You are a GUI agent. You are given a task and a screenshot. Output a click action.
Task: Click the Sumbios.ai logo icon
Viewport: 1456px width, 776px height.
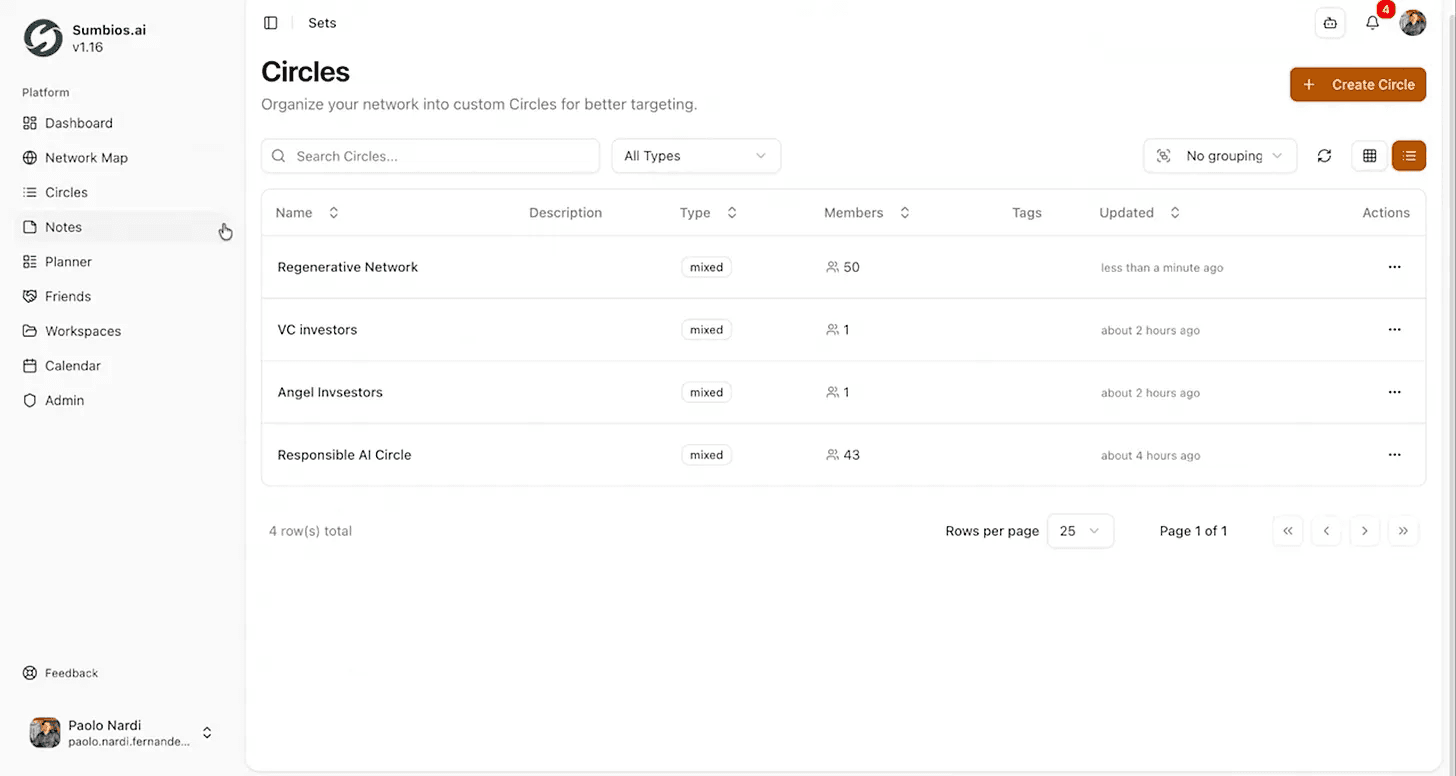[x=43, y=38]
